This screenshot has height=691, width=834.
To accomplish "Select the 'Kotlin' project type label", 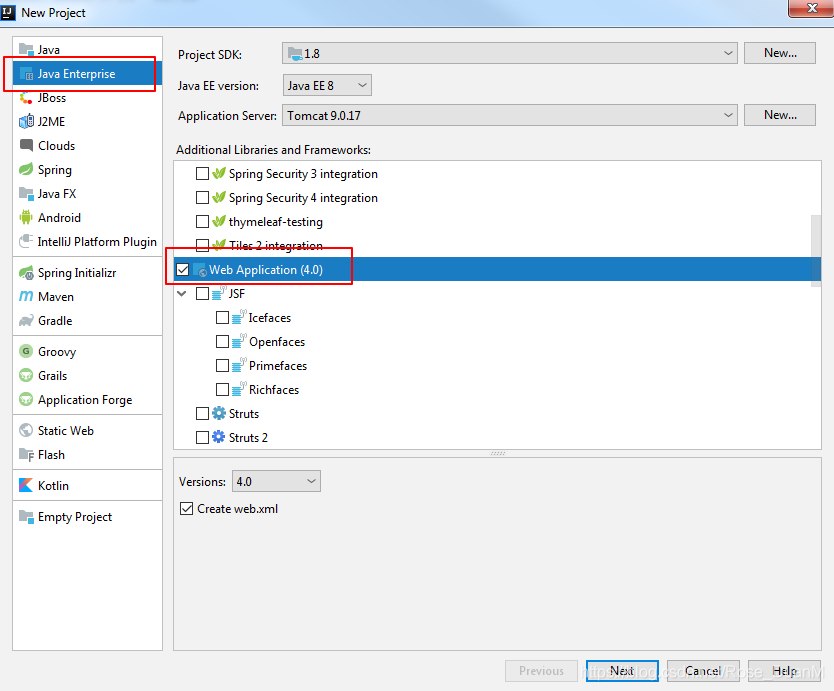I will point(53,486).
